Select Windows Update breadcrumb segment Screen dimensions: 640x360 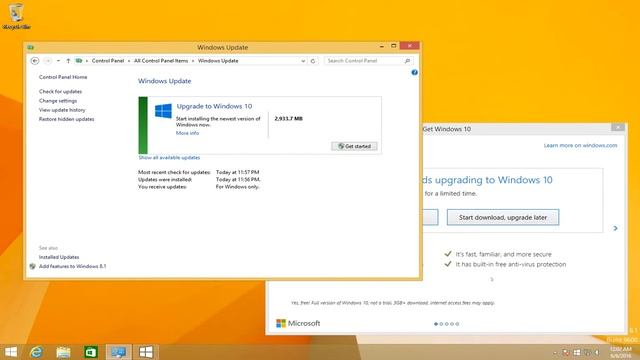(x=218, y=61)
